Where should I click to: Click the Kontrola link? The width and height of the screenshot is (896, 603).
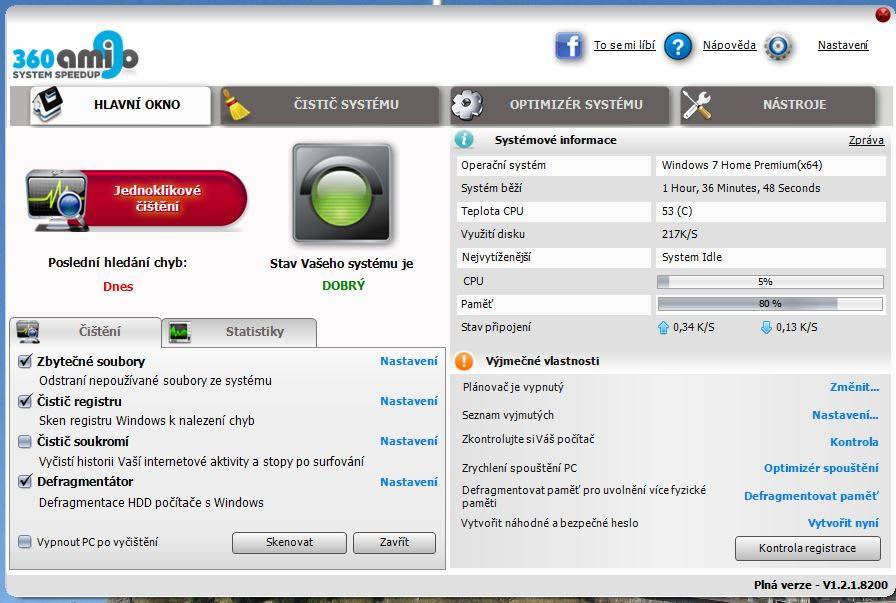tap(854, 442)
